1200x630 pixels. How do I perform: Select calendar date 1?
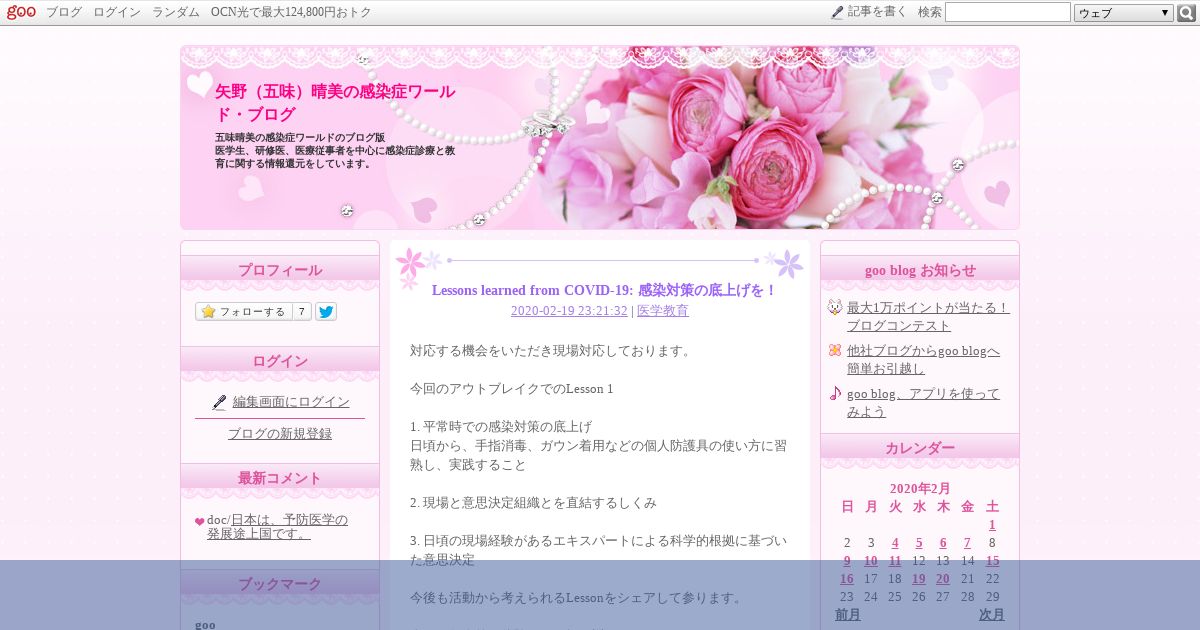pos(992,525)
